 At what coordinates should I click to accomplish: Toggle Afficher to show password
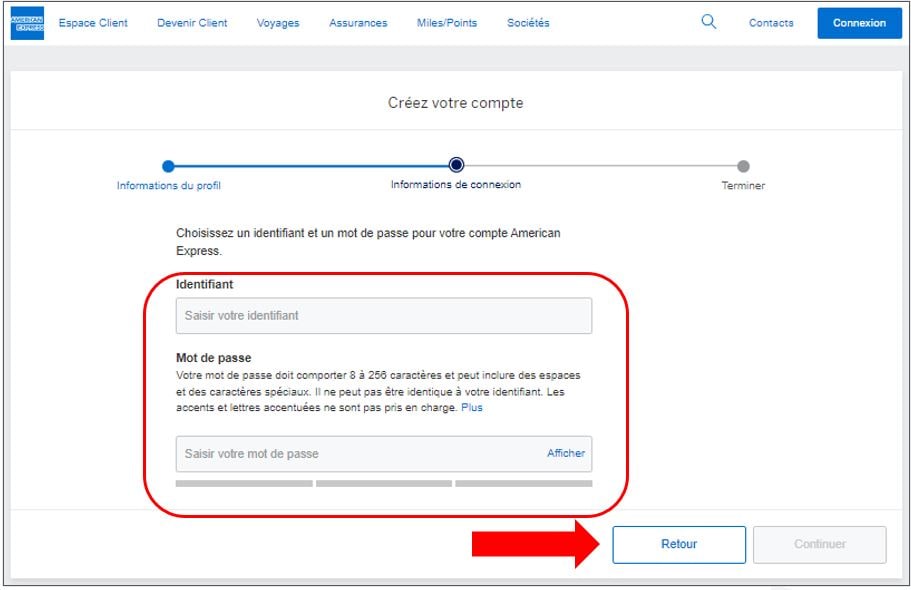(565, 454)
